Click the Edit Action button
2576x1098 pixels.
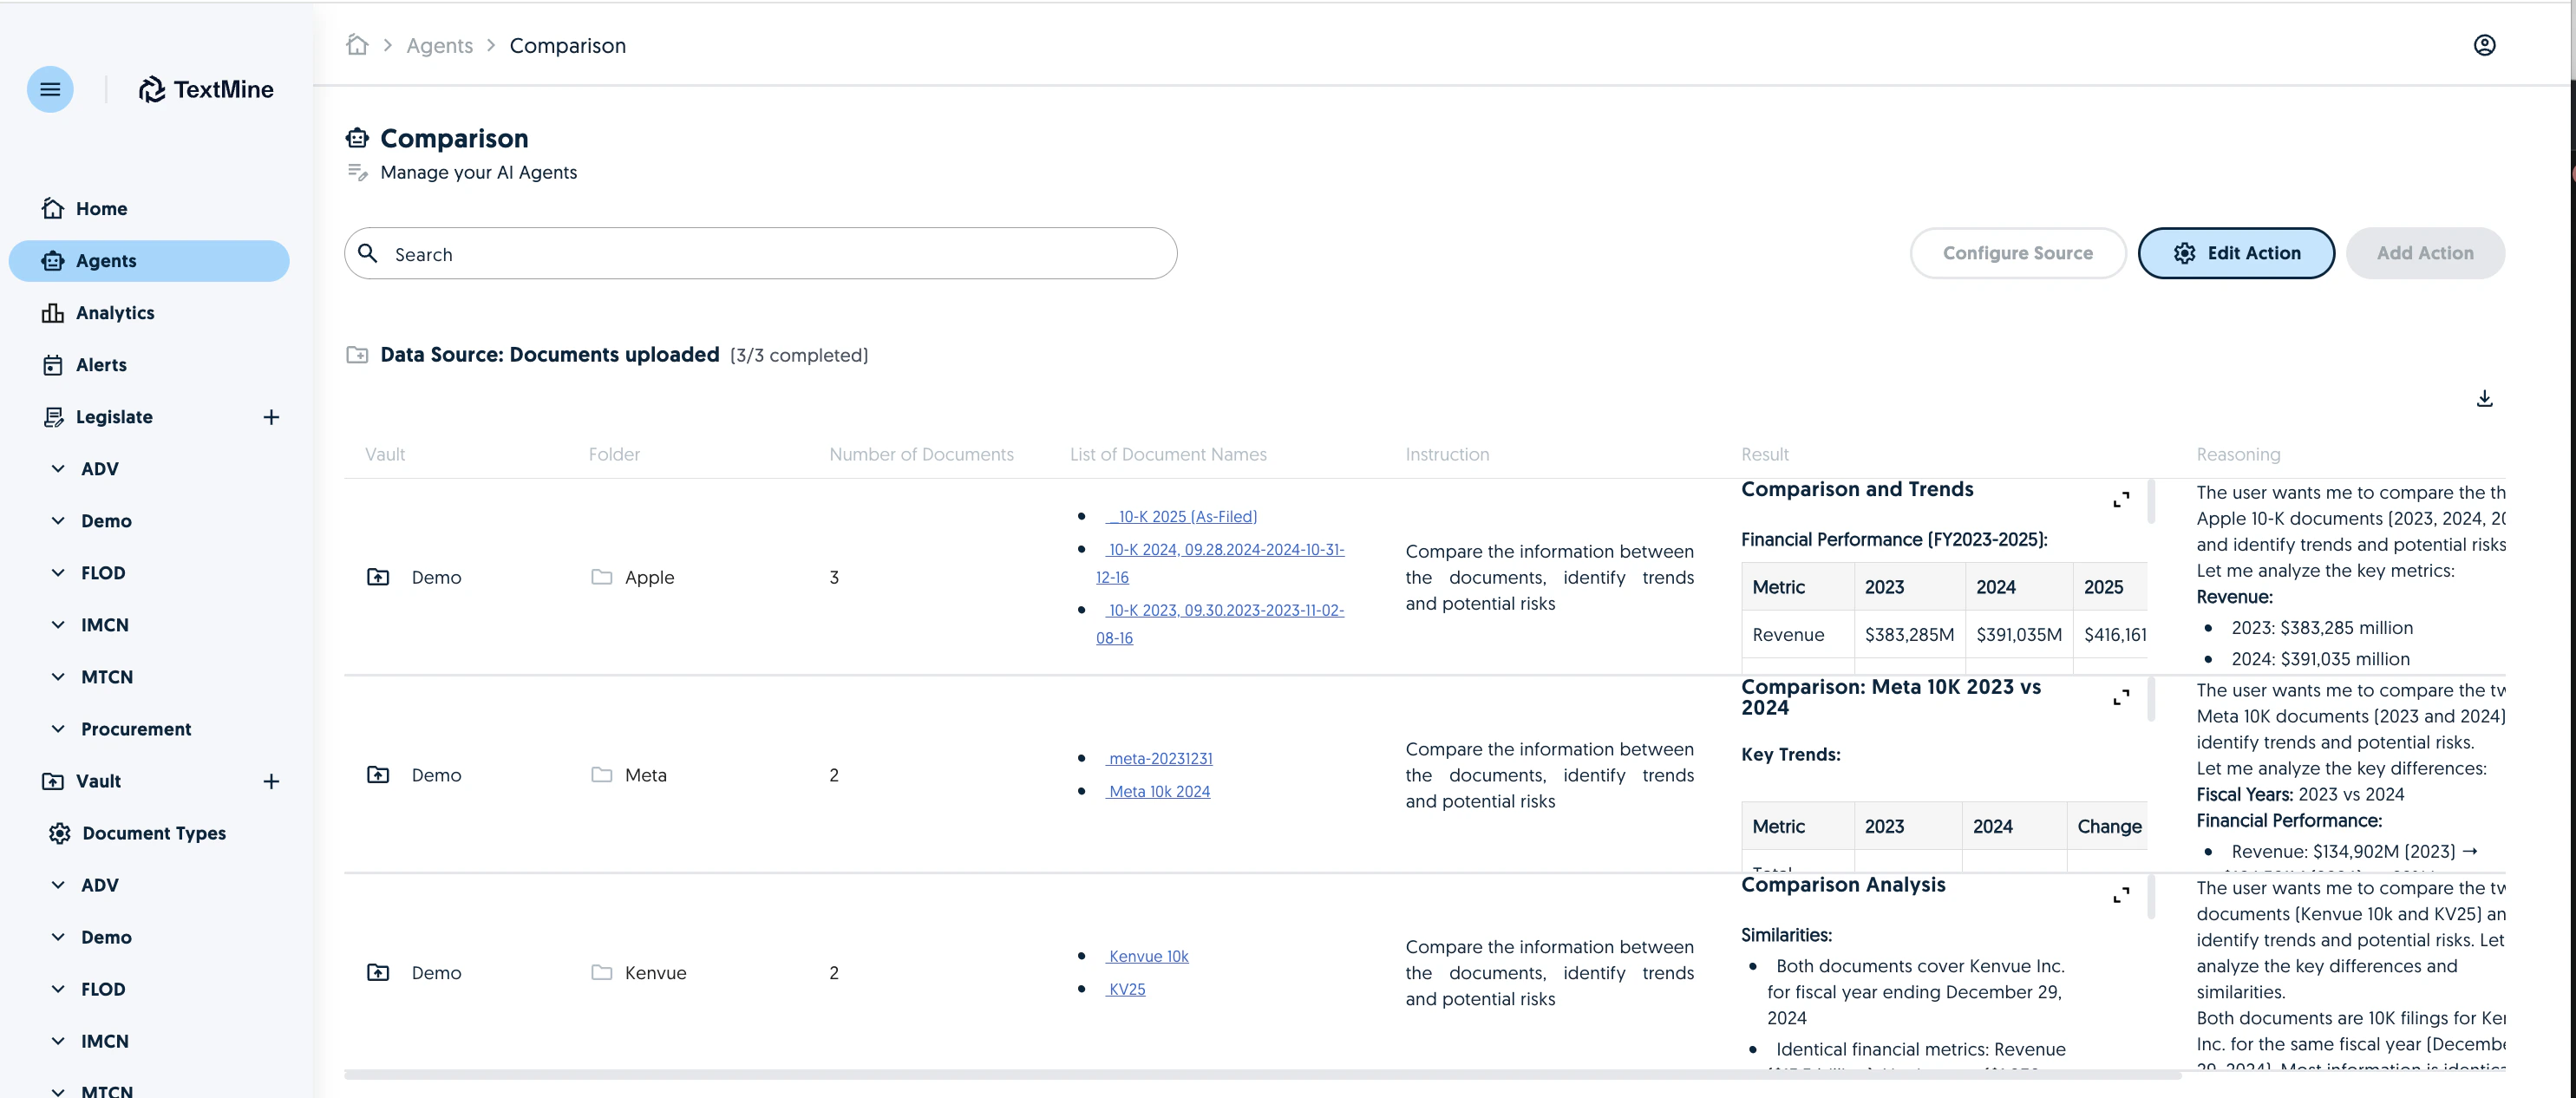pyautogui.click(x=2236, y=253)
